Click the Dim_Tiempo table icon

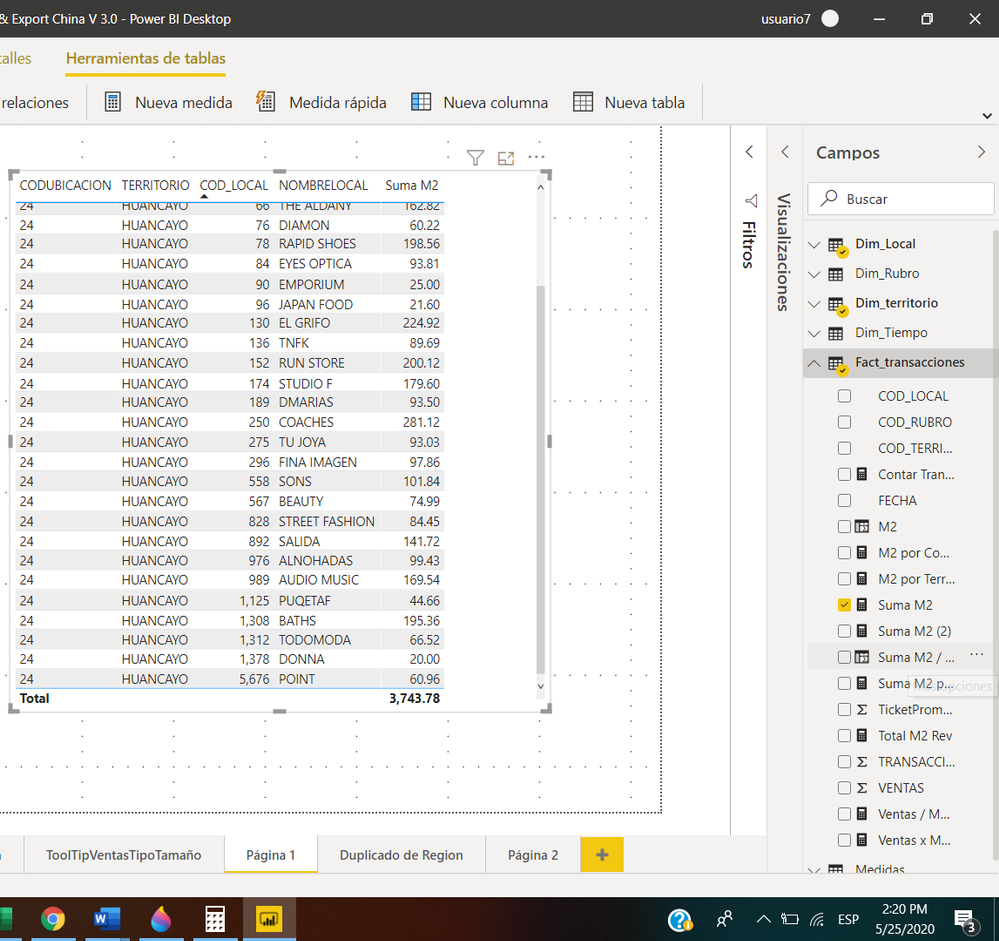click(835, 333)
